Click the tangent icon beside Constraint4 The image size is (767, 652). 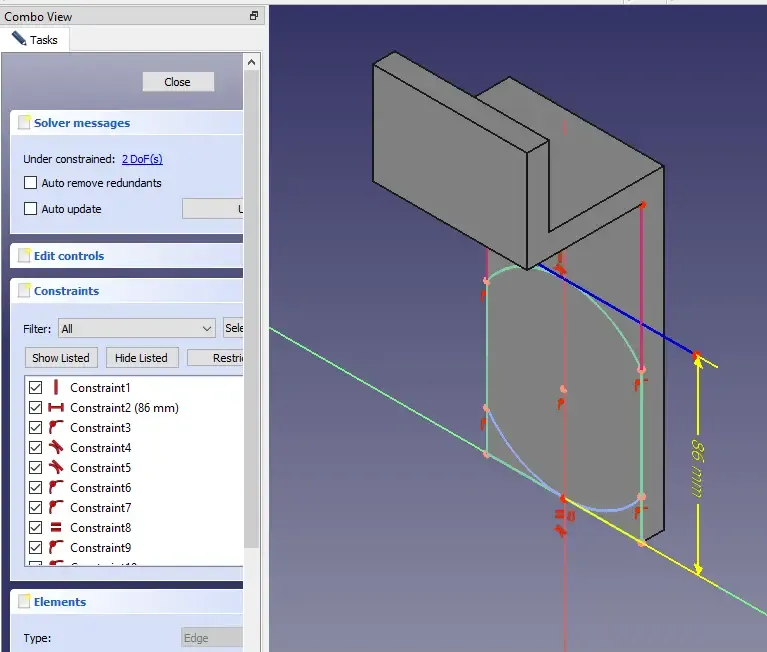(56, 448)
